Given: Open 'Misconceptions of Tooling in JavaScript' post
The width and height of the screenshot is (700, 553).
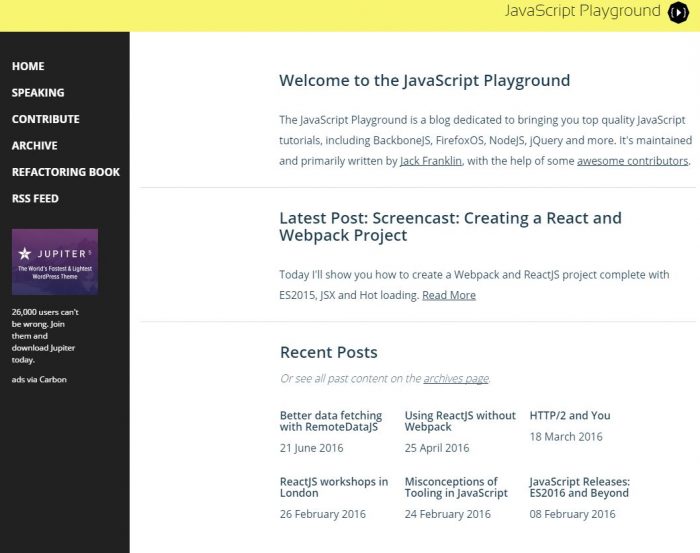Looking at the screenshot, I should (456, 487).
